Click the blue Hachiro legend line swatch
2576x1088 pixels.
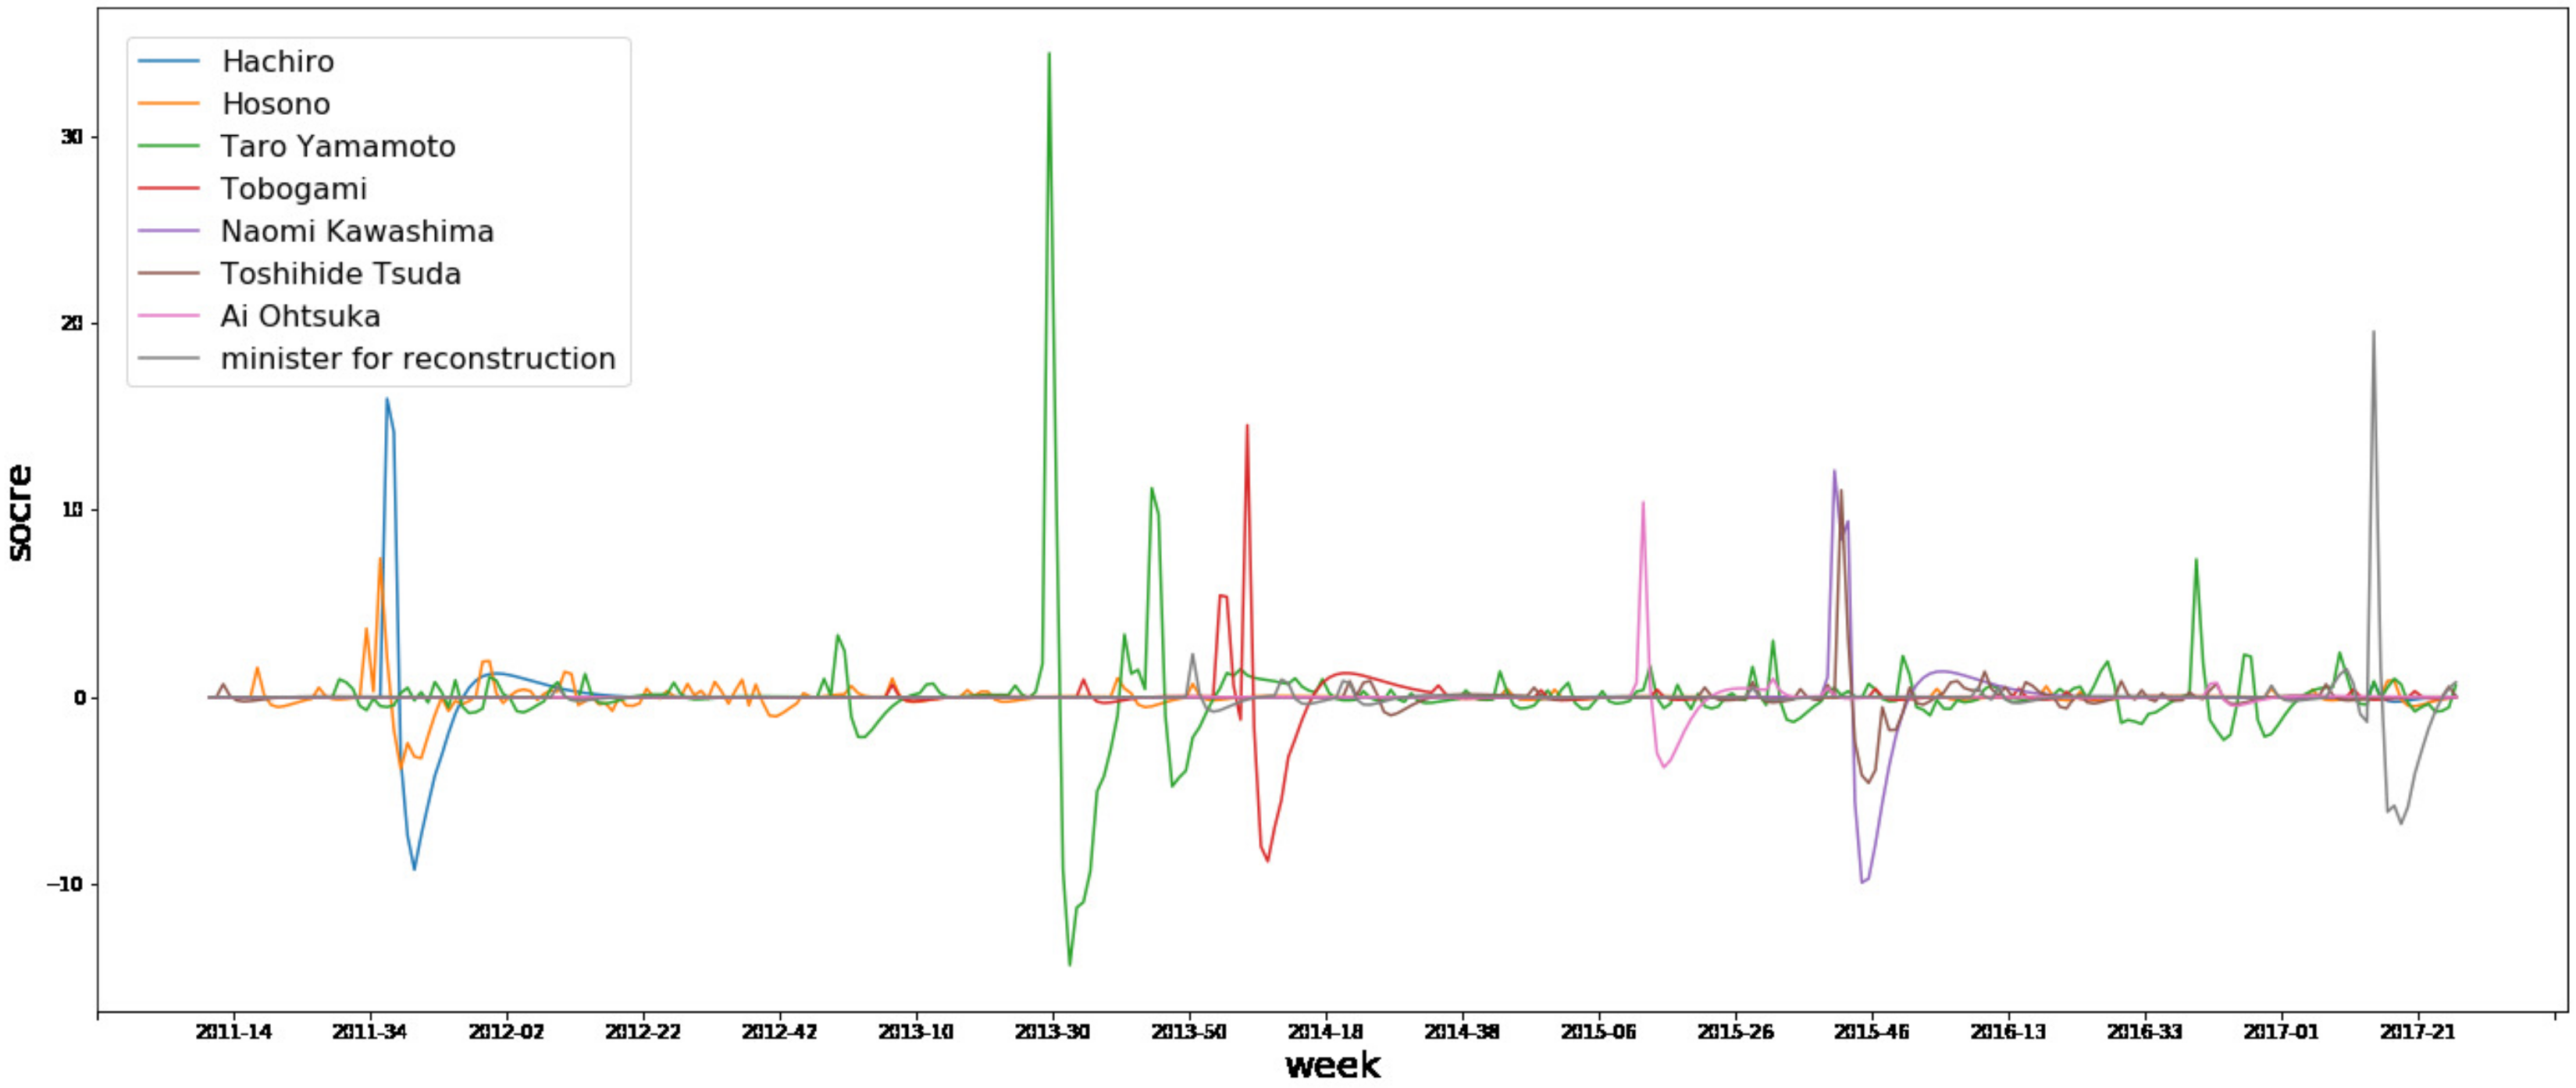[169, 62]
